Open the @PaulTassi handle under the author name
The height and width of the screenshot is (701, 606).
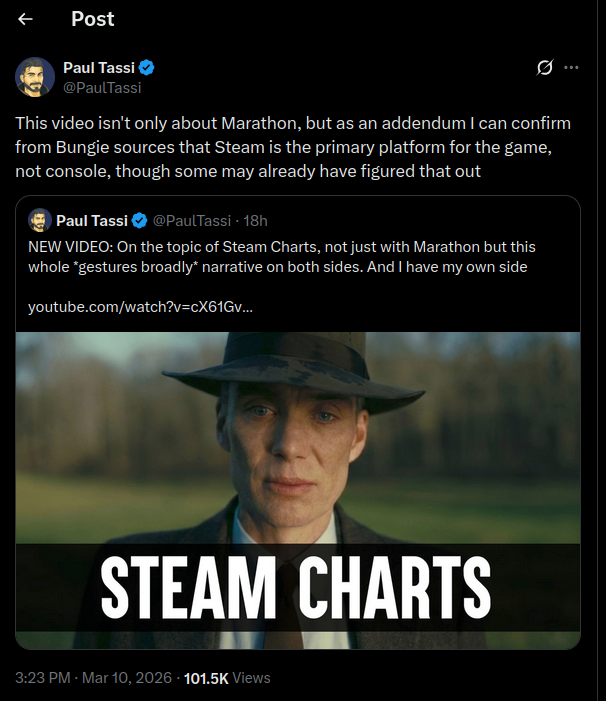(x=102, y=87)
